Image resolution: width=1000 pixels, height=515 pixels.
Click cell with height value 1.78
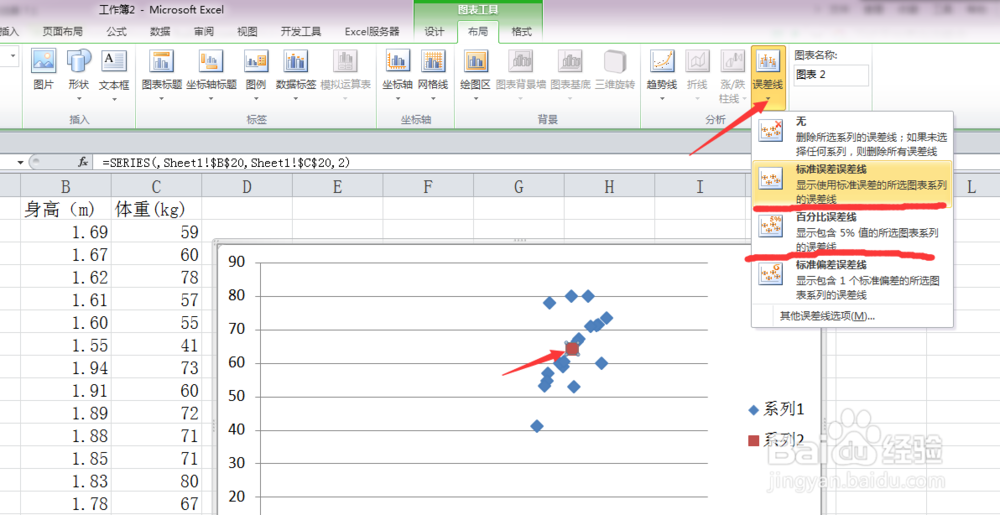click(66, 503)
